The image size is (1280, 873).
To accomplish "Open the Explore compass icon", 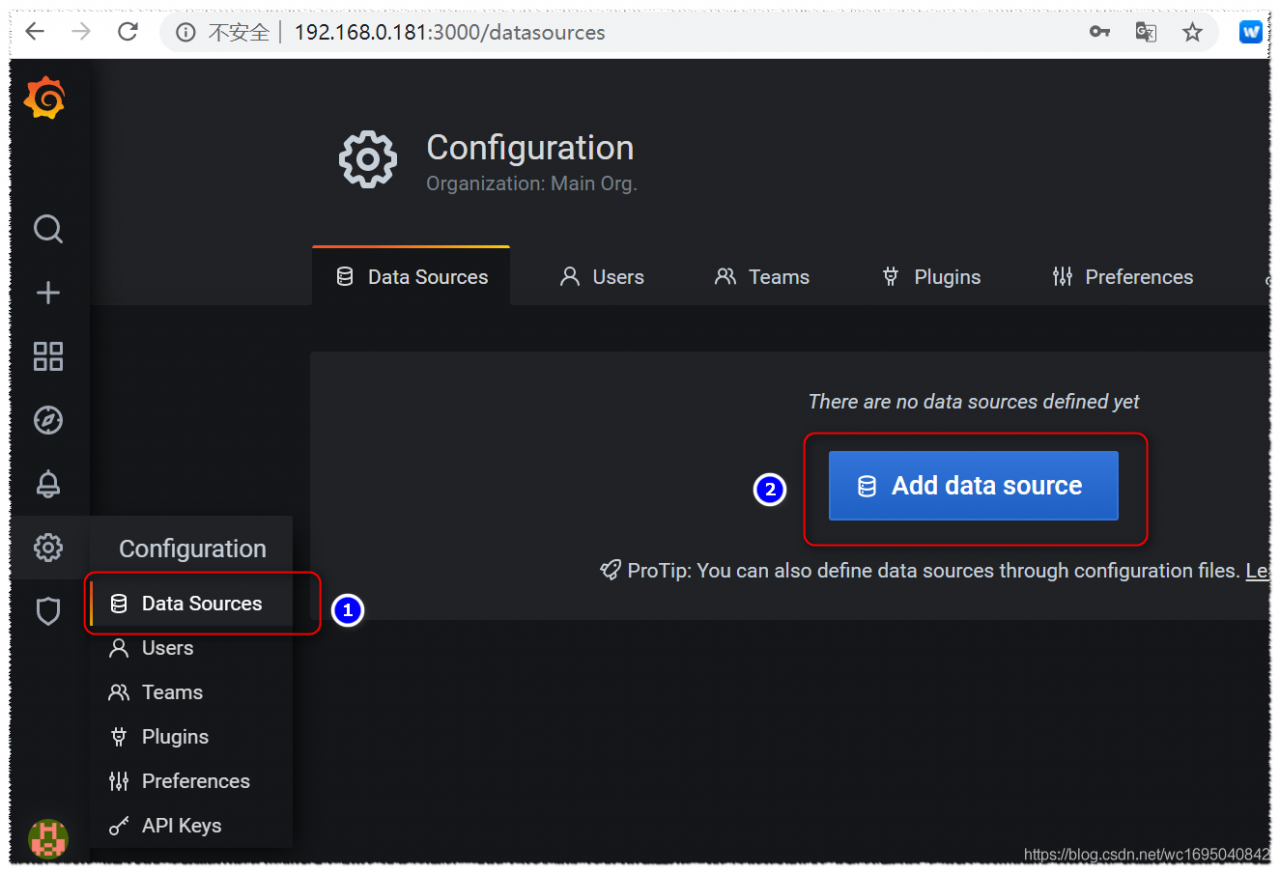I will tap(48, 421).
